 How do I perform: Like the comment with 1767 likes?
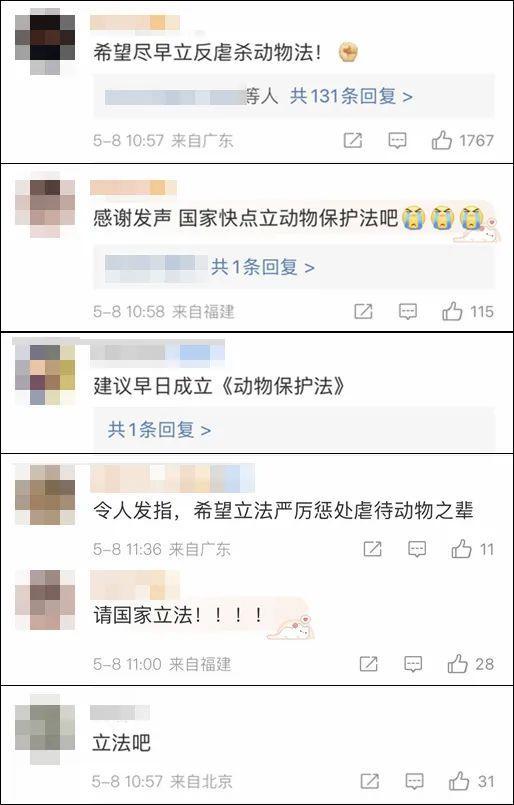(x=442, y=140)
